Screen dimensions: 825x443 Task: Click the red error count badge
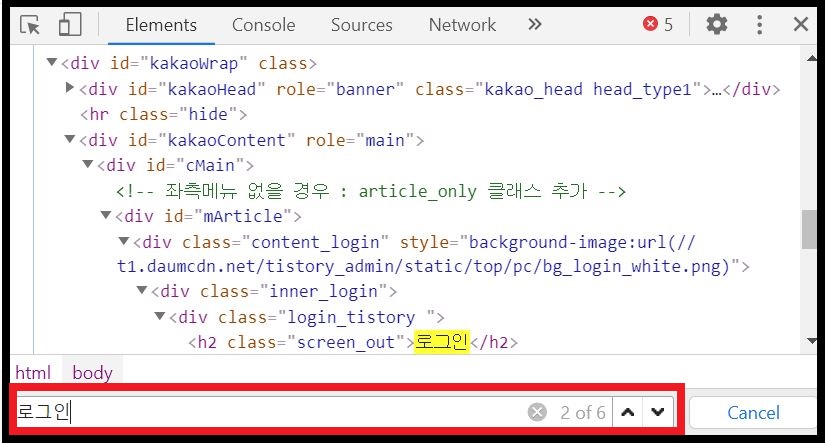pyautogui.click(x=658, y=24)
